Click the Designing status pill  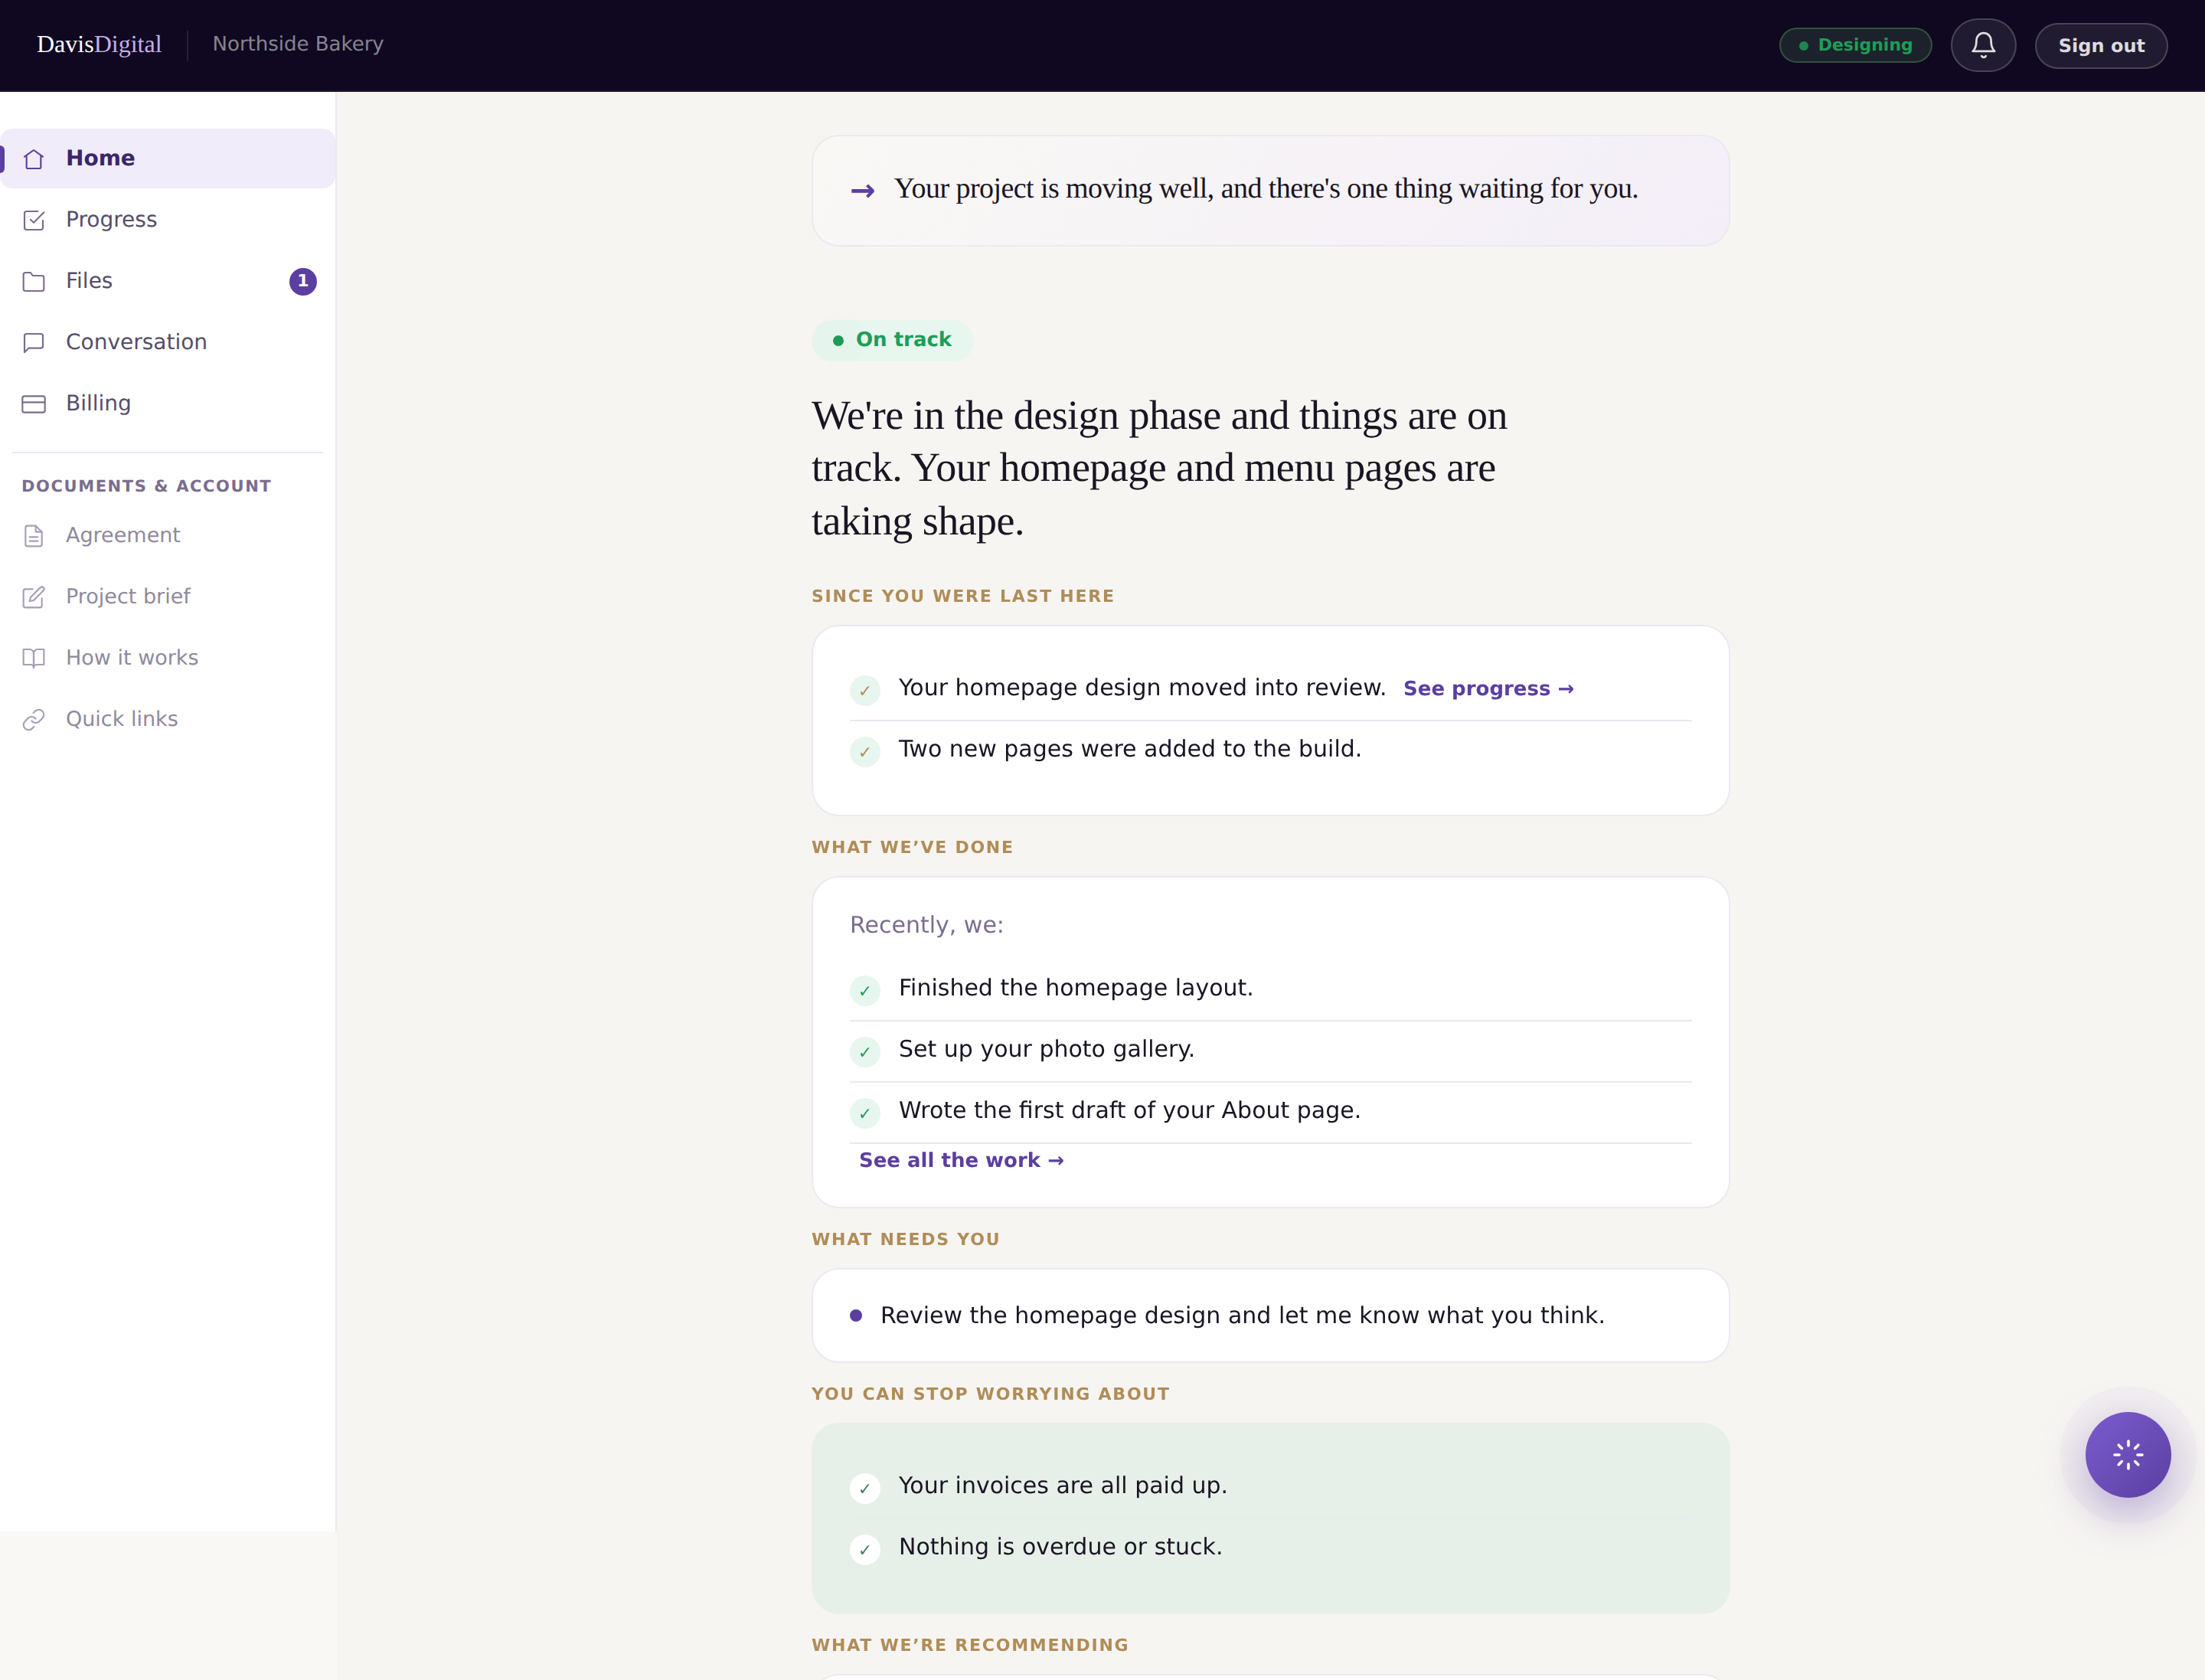(x=1855, y=45)
